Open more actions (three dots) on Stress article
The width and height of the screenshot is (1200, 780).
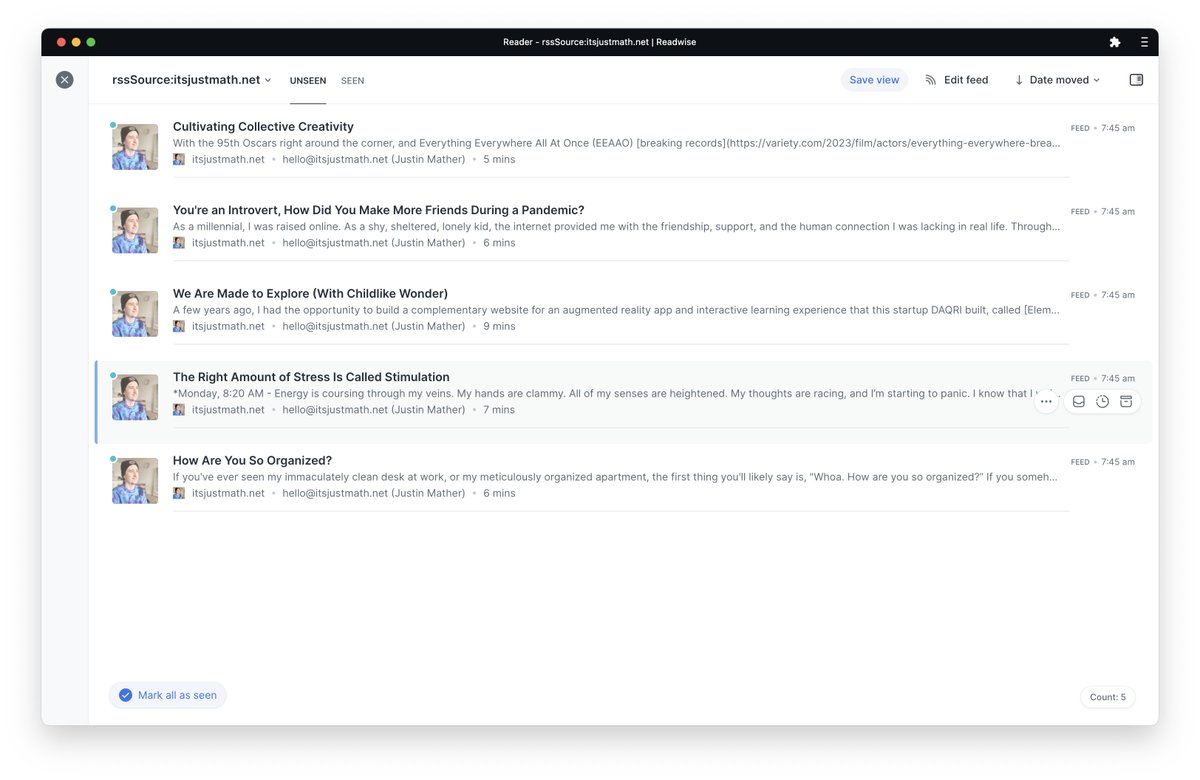[x=1046, y=401]
